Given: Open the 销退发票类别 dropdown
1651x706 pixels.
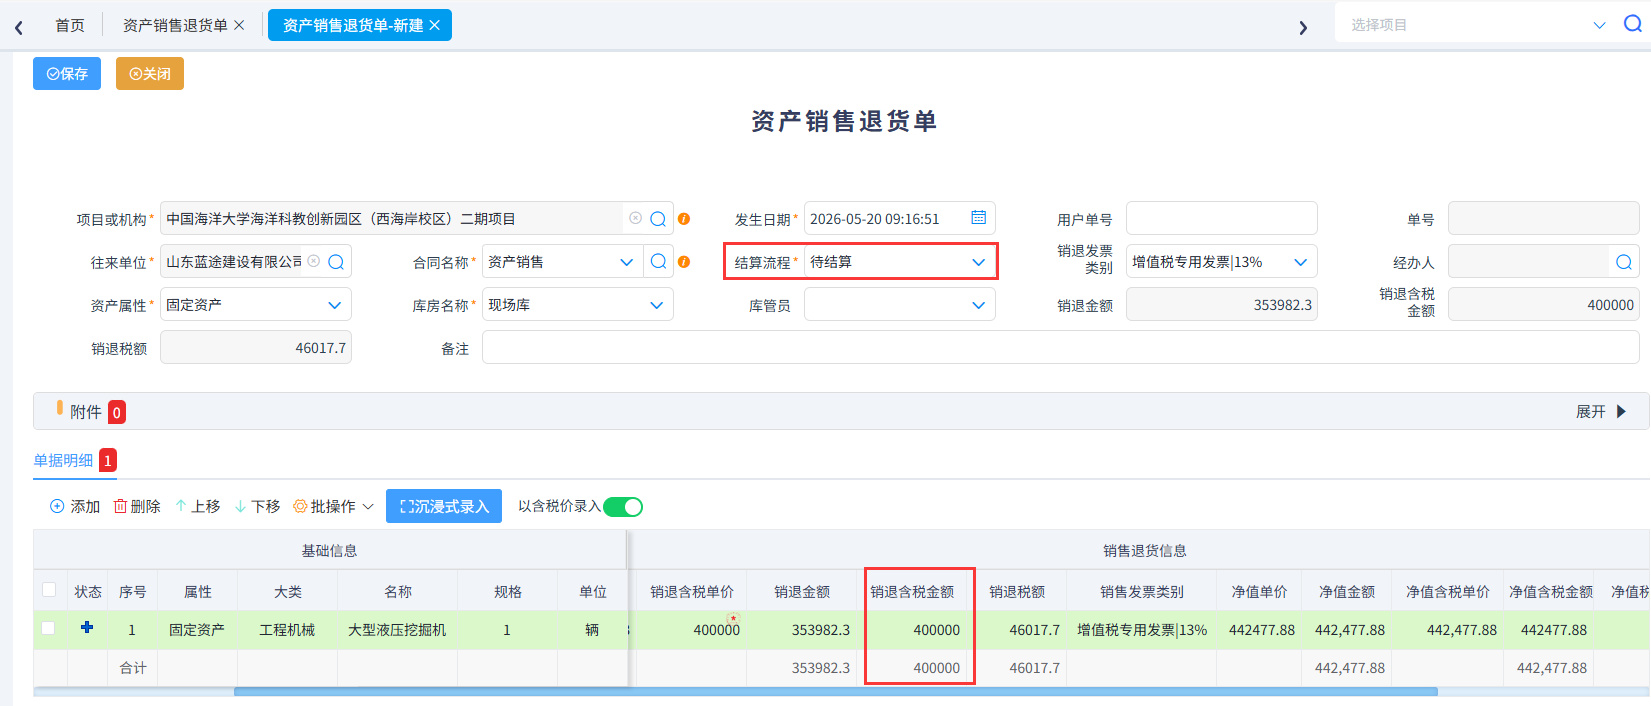Looking at the screenshot, I should (x=1300, y=262).
